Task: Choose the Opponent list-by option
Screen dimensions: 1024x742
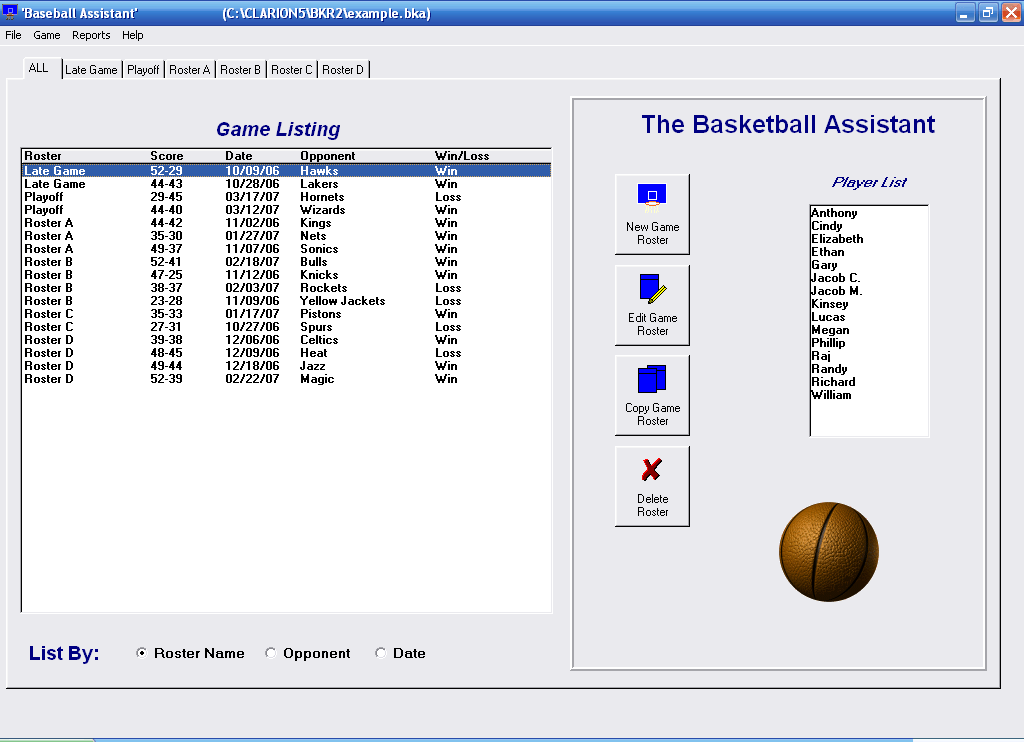Action: point(270,654)
